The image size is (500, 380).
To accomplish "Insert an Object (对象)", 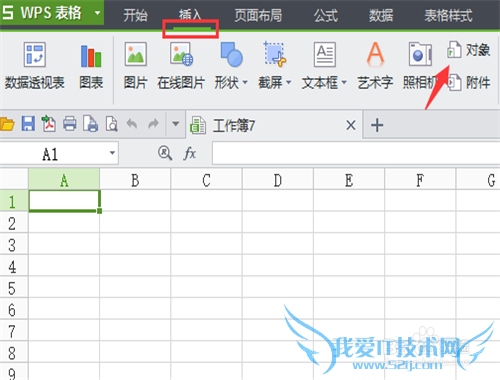I will pos(469,50).
